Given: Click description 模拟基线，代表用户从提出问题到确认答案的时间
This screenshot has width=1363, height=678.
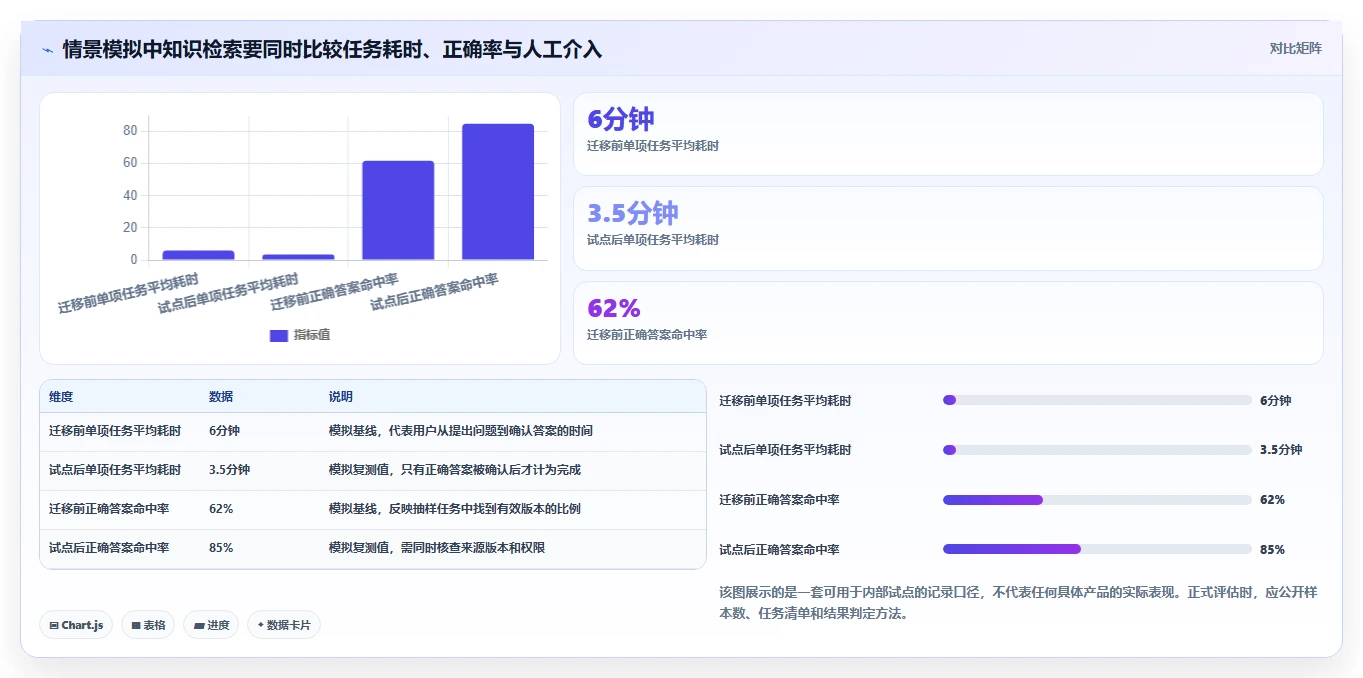Looking at the screenshot, I should (x=461, y=431).
